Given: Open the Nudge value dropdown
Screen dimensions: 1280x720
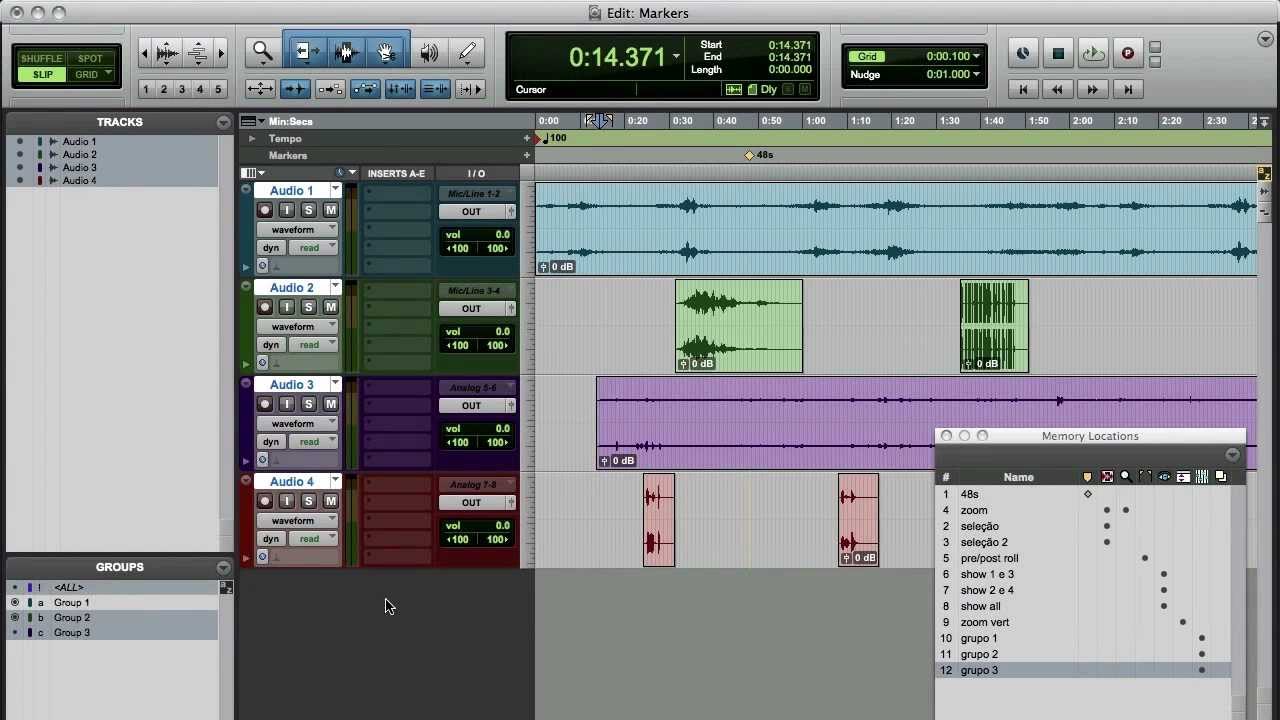Looking at the screenshot, I should pyautogui.click(x=976, y=75).
